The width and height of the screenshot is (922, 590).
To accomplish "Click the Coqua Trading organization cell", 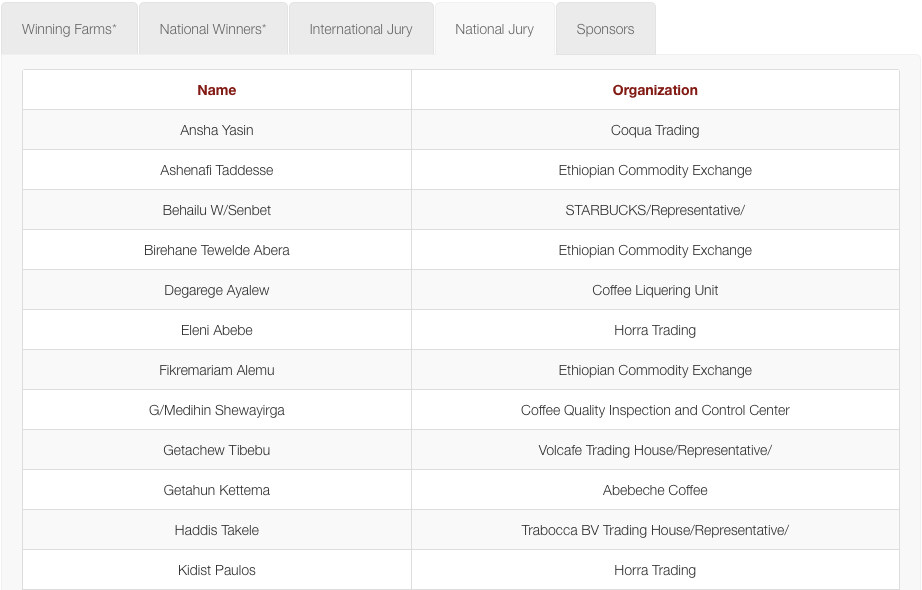I will (655, 130).
